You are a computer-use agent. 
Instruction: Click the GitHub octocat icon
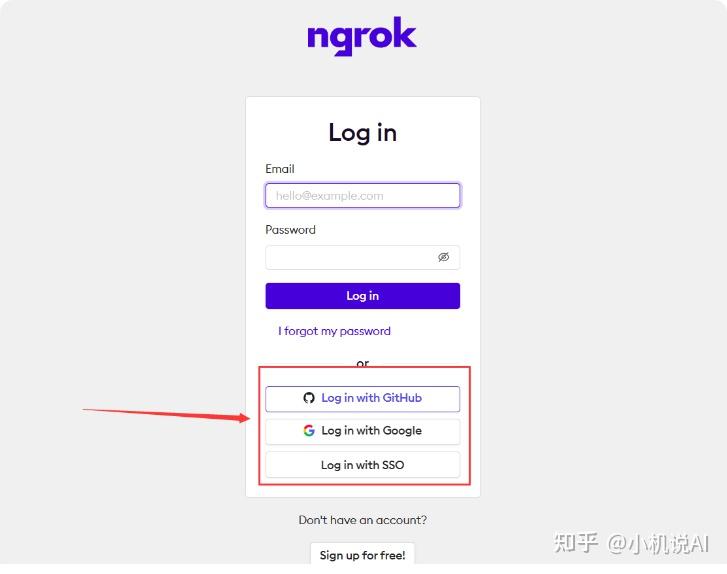pos(309,398)
